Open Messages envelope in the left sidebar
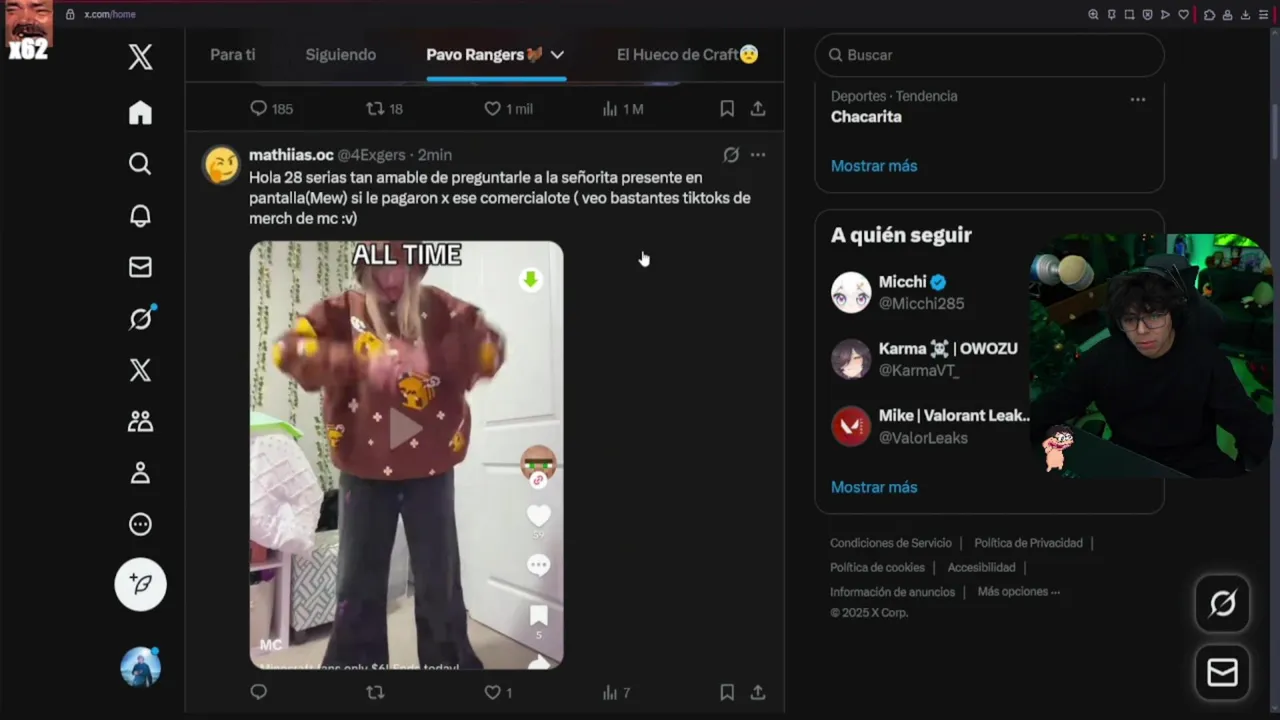This screenshot has height=720, width=1280. (x=140, y=267)
